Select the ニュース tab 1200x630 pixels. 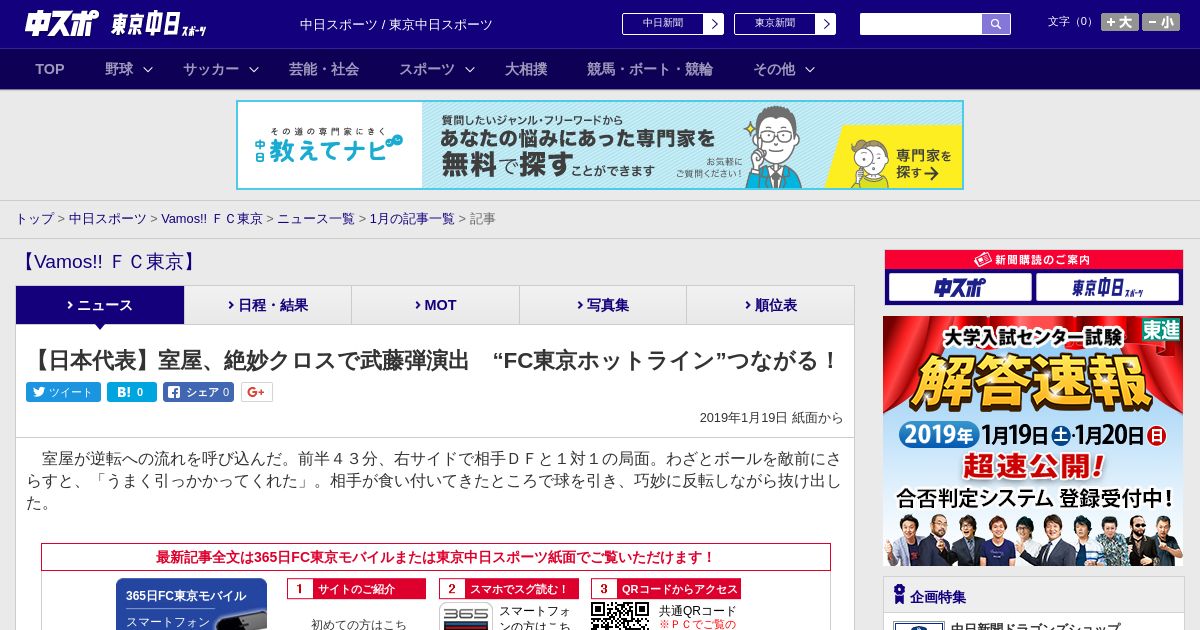pyautogui.click(x=100, y=305)
